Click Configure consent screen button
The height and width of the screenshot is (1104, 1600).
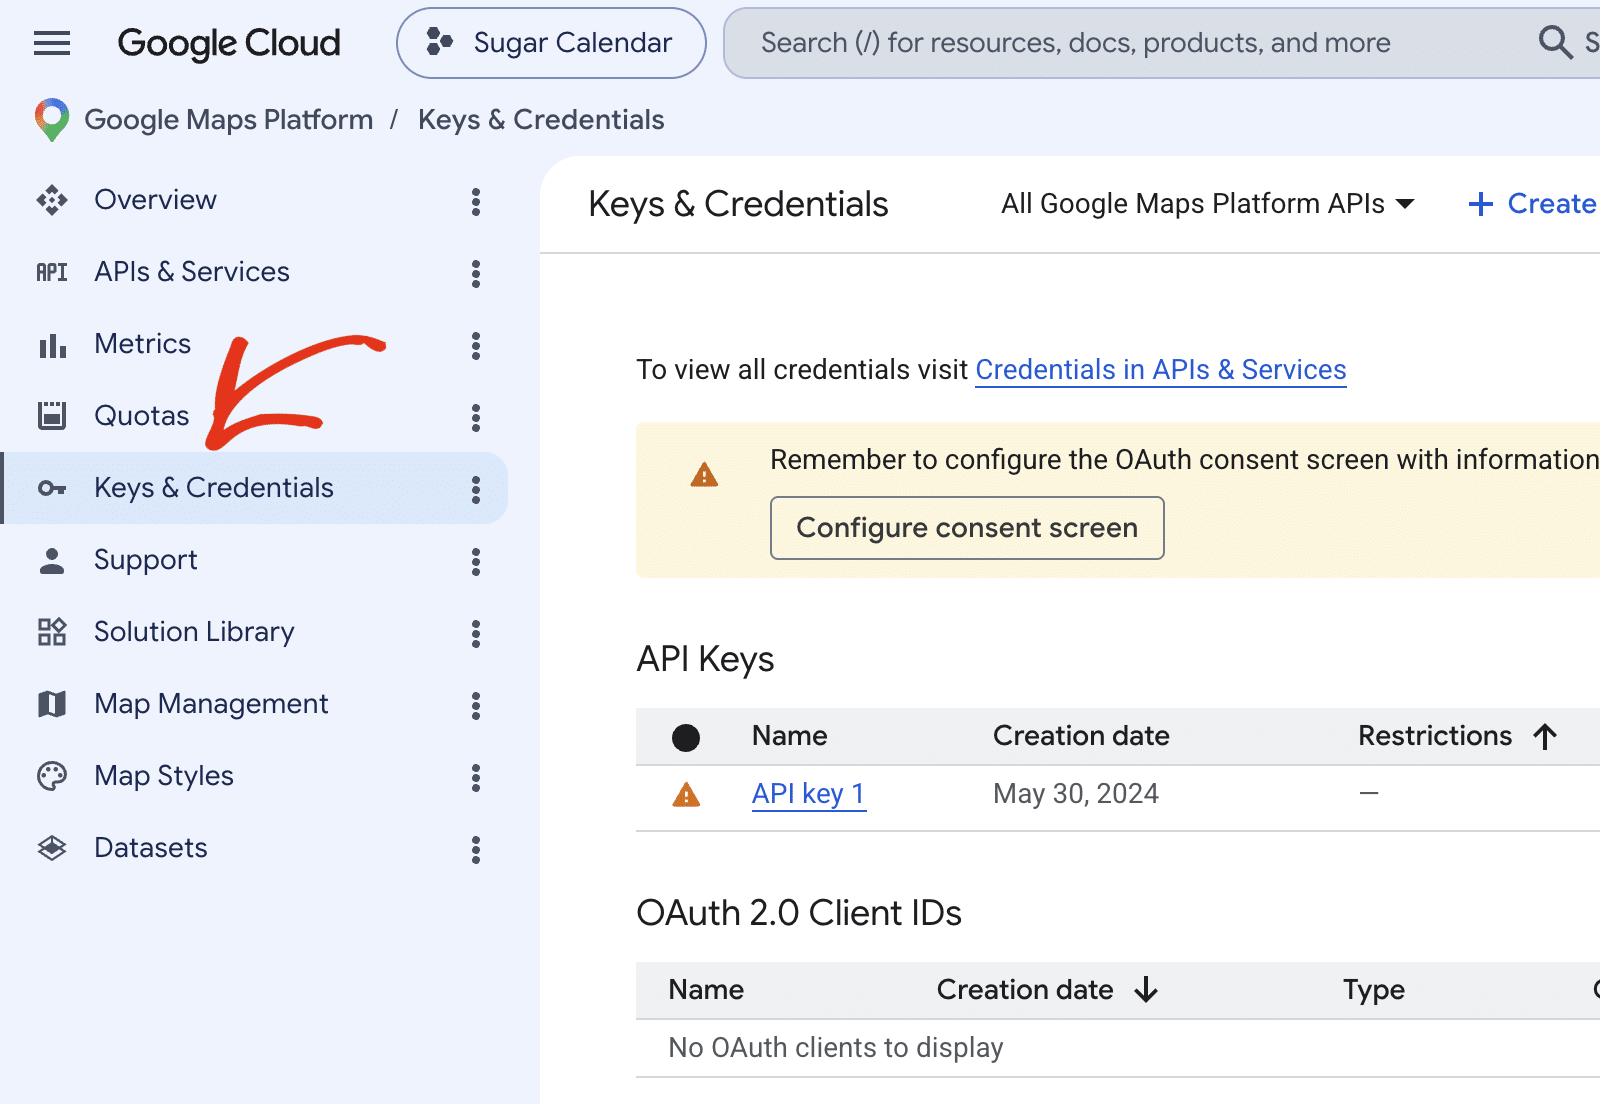click(967, 528)
